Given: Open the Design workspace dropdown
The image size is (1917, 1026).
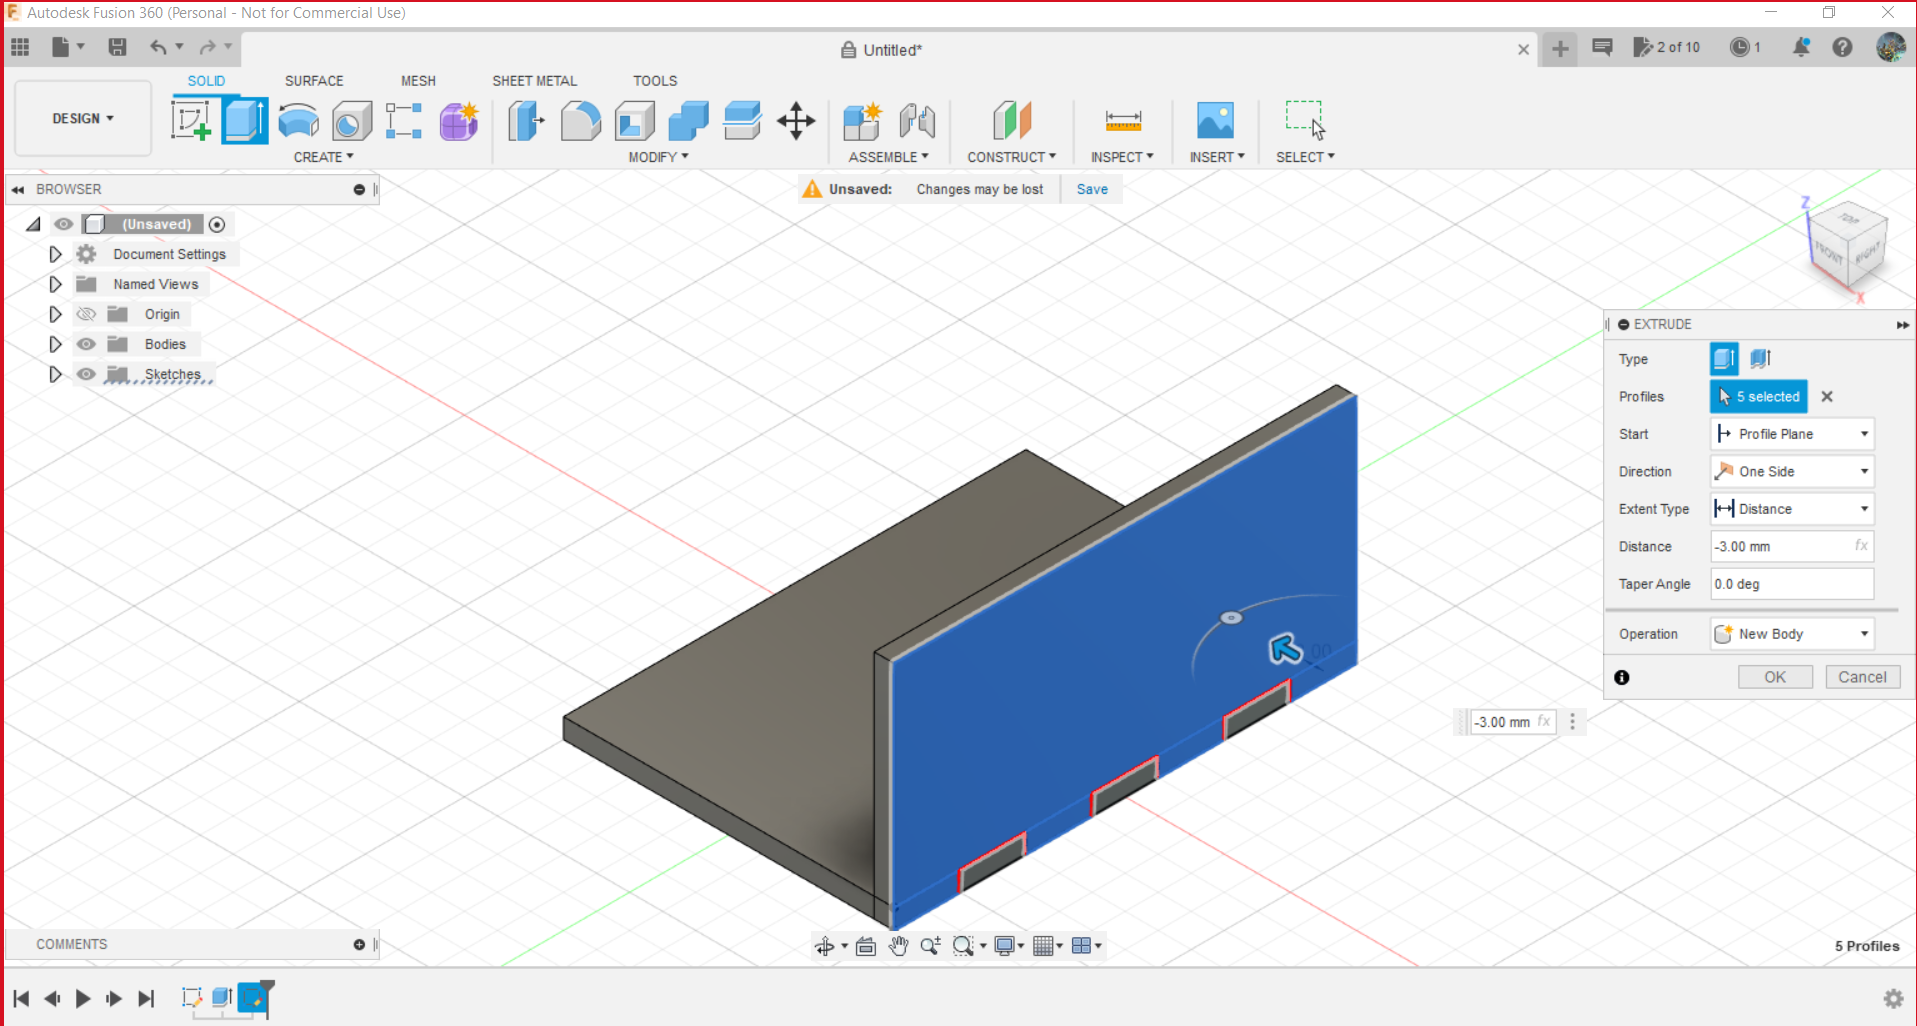Looking at the screenshot, I should [83, 118].
